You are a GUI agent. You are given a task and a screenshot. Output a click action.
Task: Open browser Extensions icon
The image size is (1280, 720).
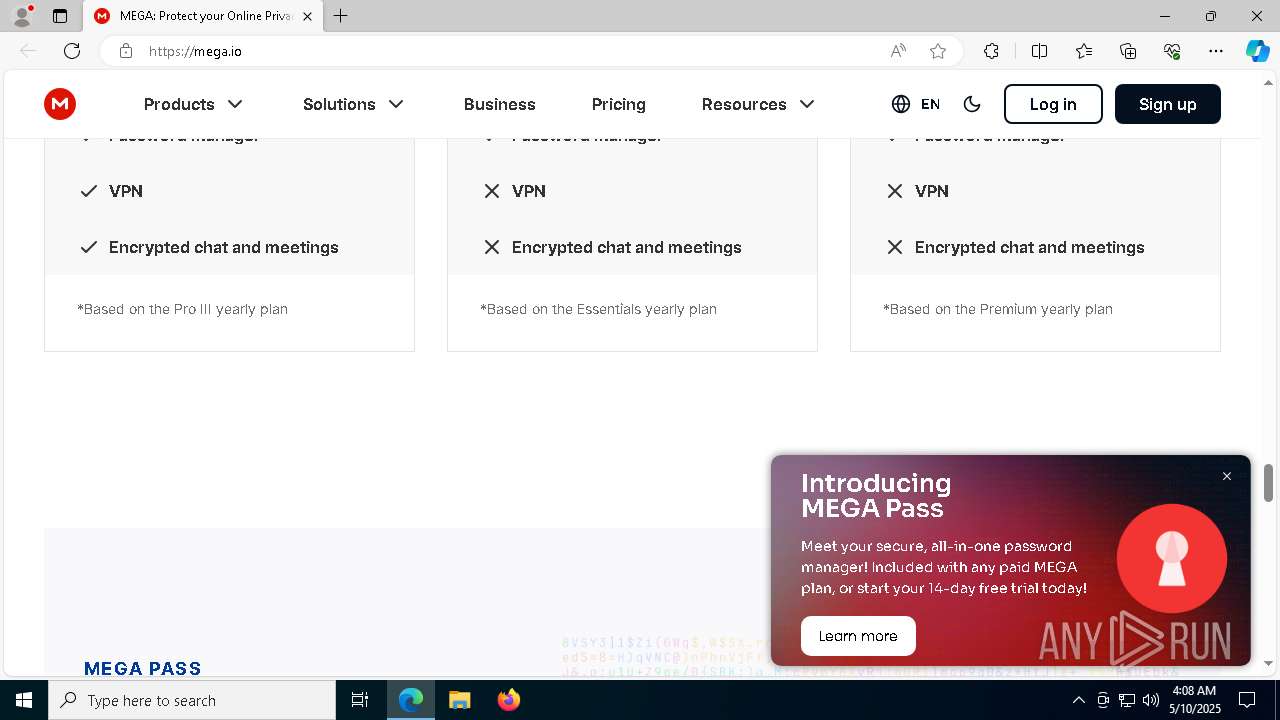991,51
